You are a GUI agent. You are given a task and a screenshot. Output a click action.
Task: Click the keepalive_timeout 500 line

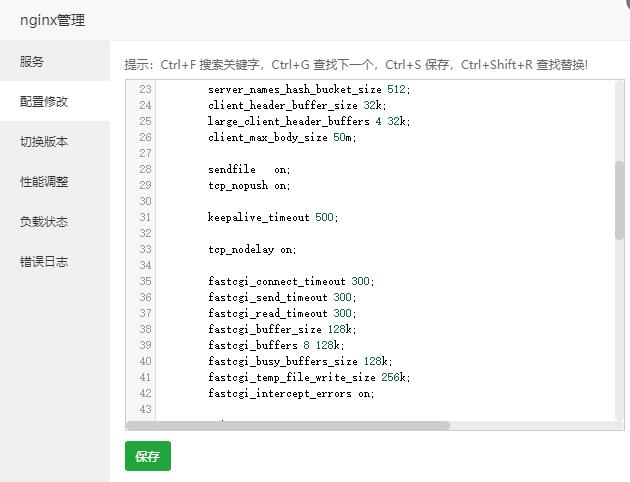273,217
